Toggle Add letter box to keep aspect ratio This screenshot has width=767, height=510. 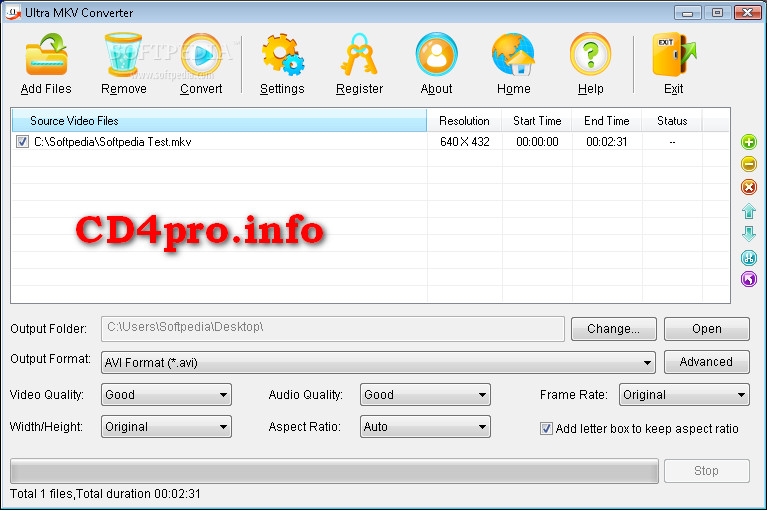tap(546, 428)
